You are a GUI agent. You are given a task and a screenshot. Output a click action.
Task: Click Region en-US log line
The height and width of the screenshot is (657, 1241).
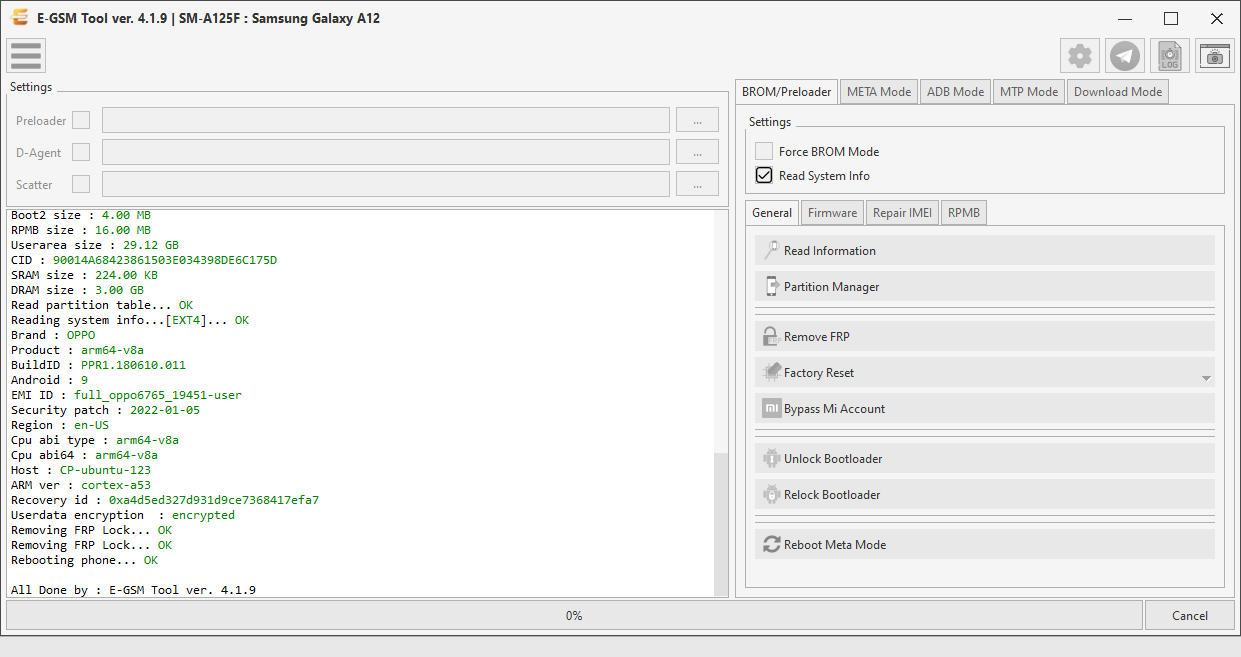[x=60, y=425]
